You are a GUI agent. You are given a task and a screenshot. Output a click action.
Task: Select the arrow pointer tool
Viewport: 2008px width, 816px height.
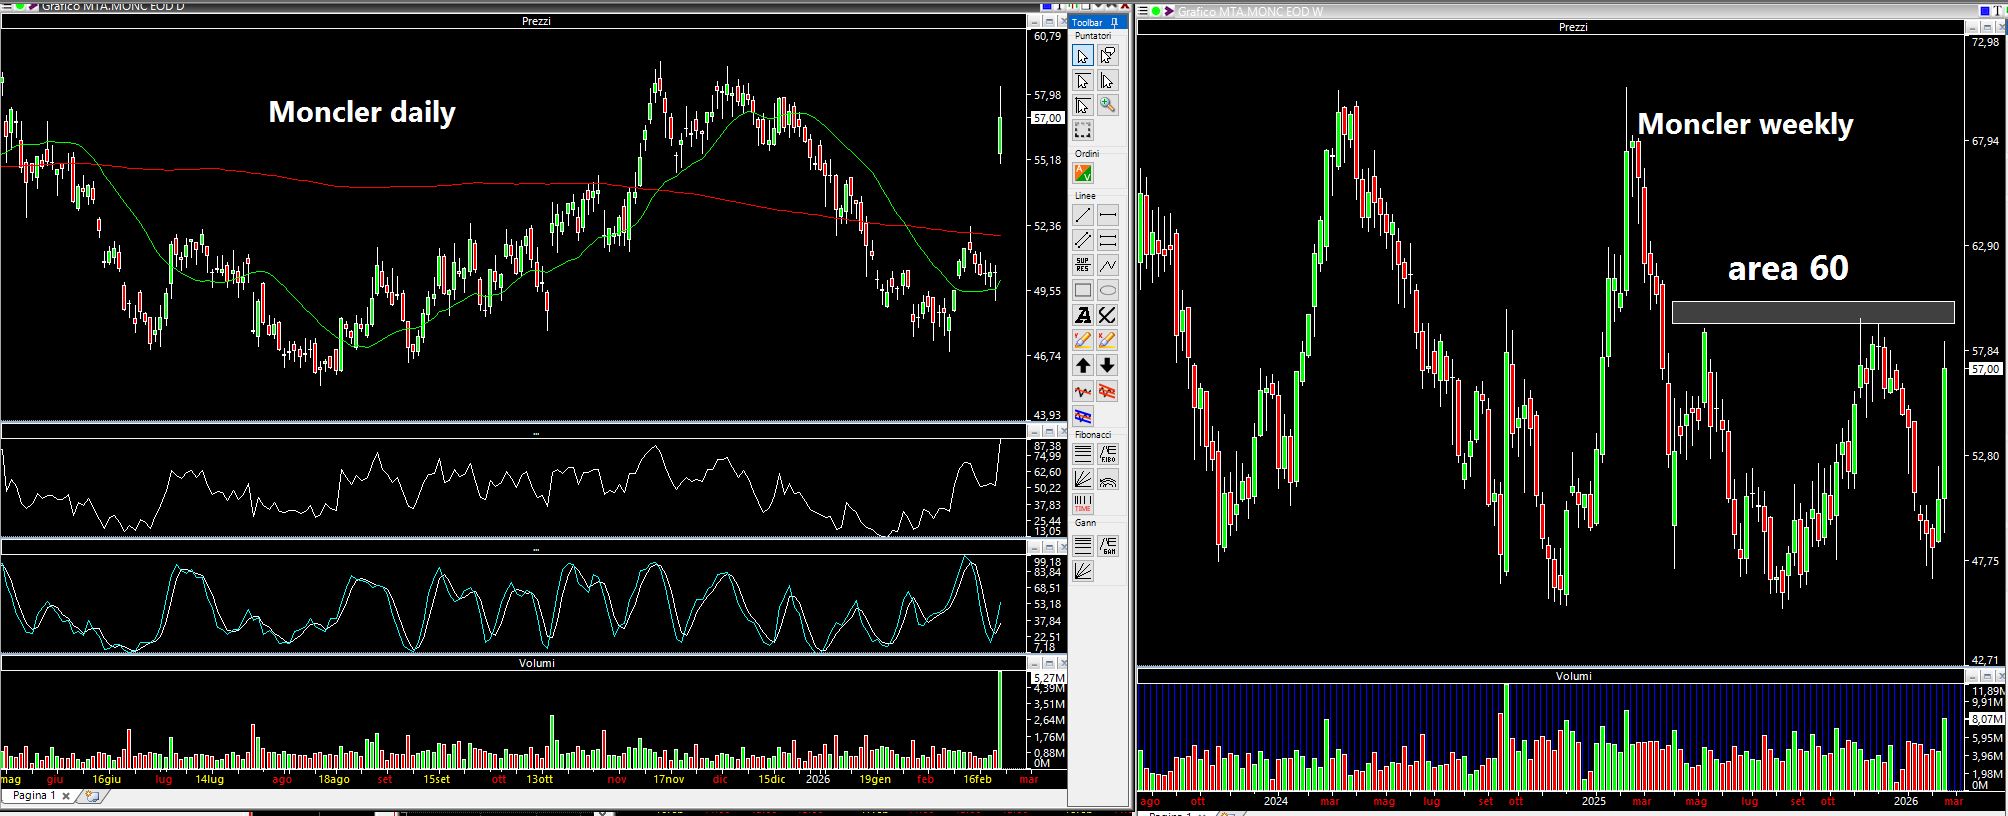pos(1082,56)
